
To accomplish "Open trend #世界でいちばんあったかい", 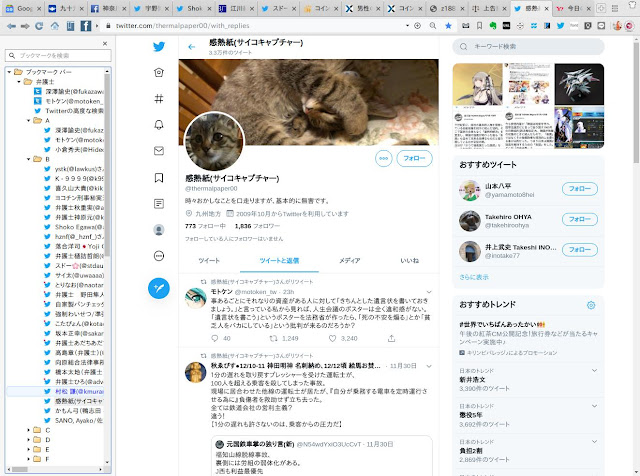I will coord(502,325).
